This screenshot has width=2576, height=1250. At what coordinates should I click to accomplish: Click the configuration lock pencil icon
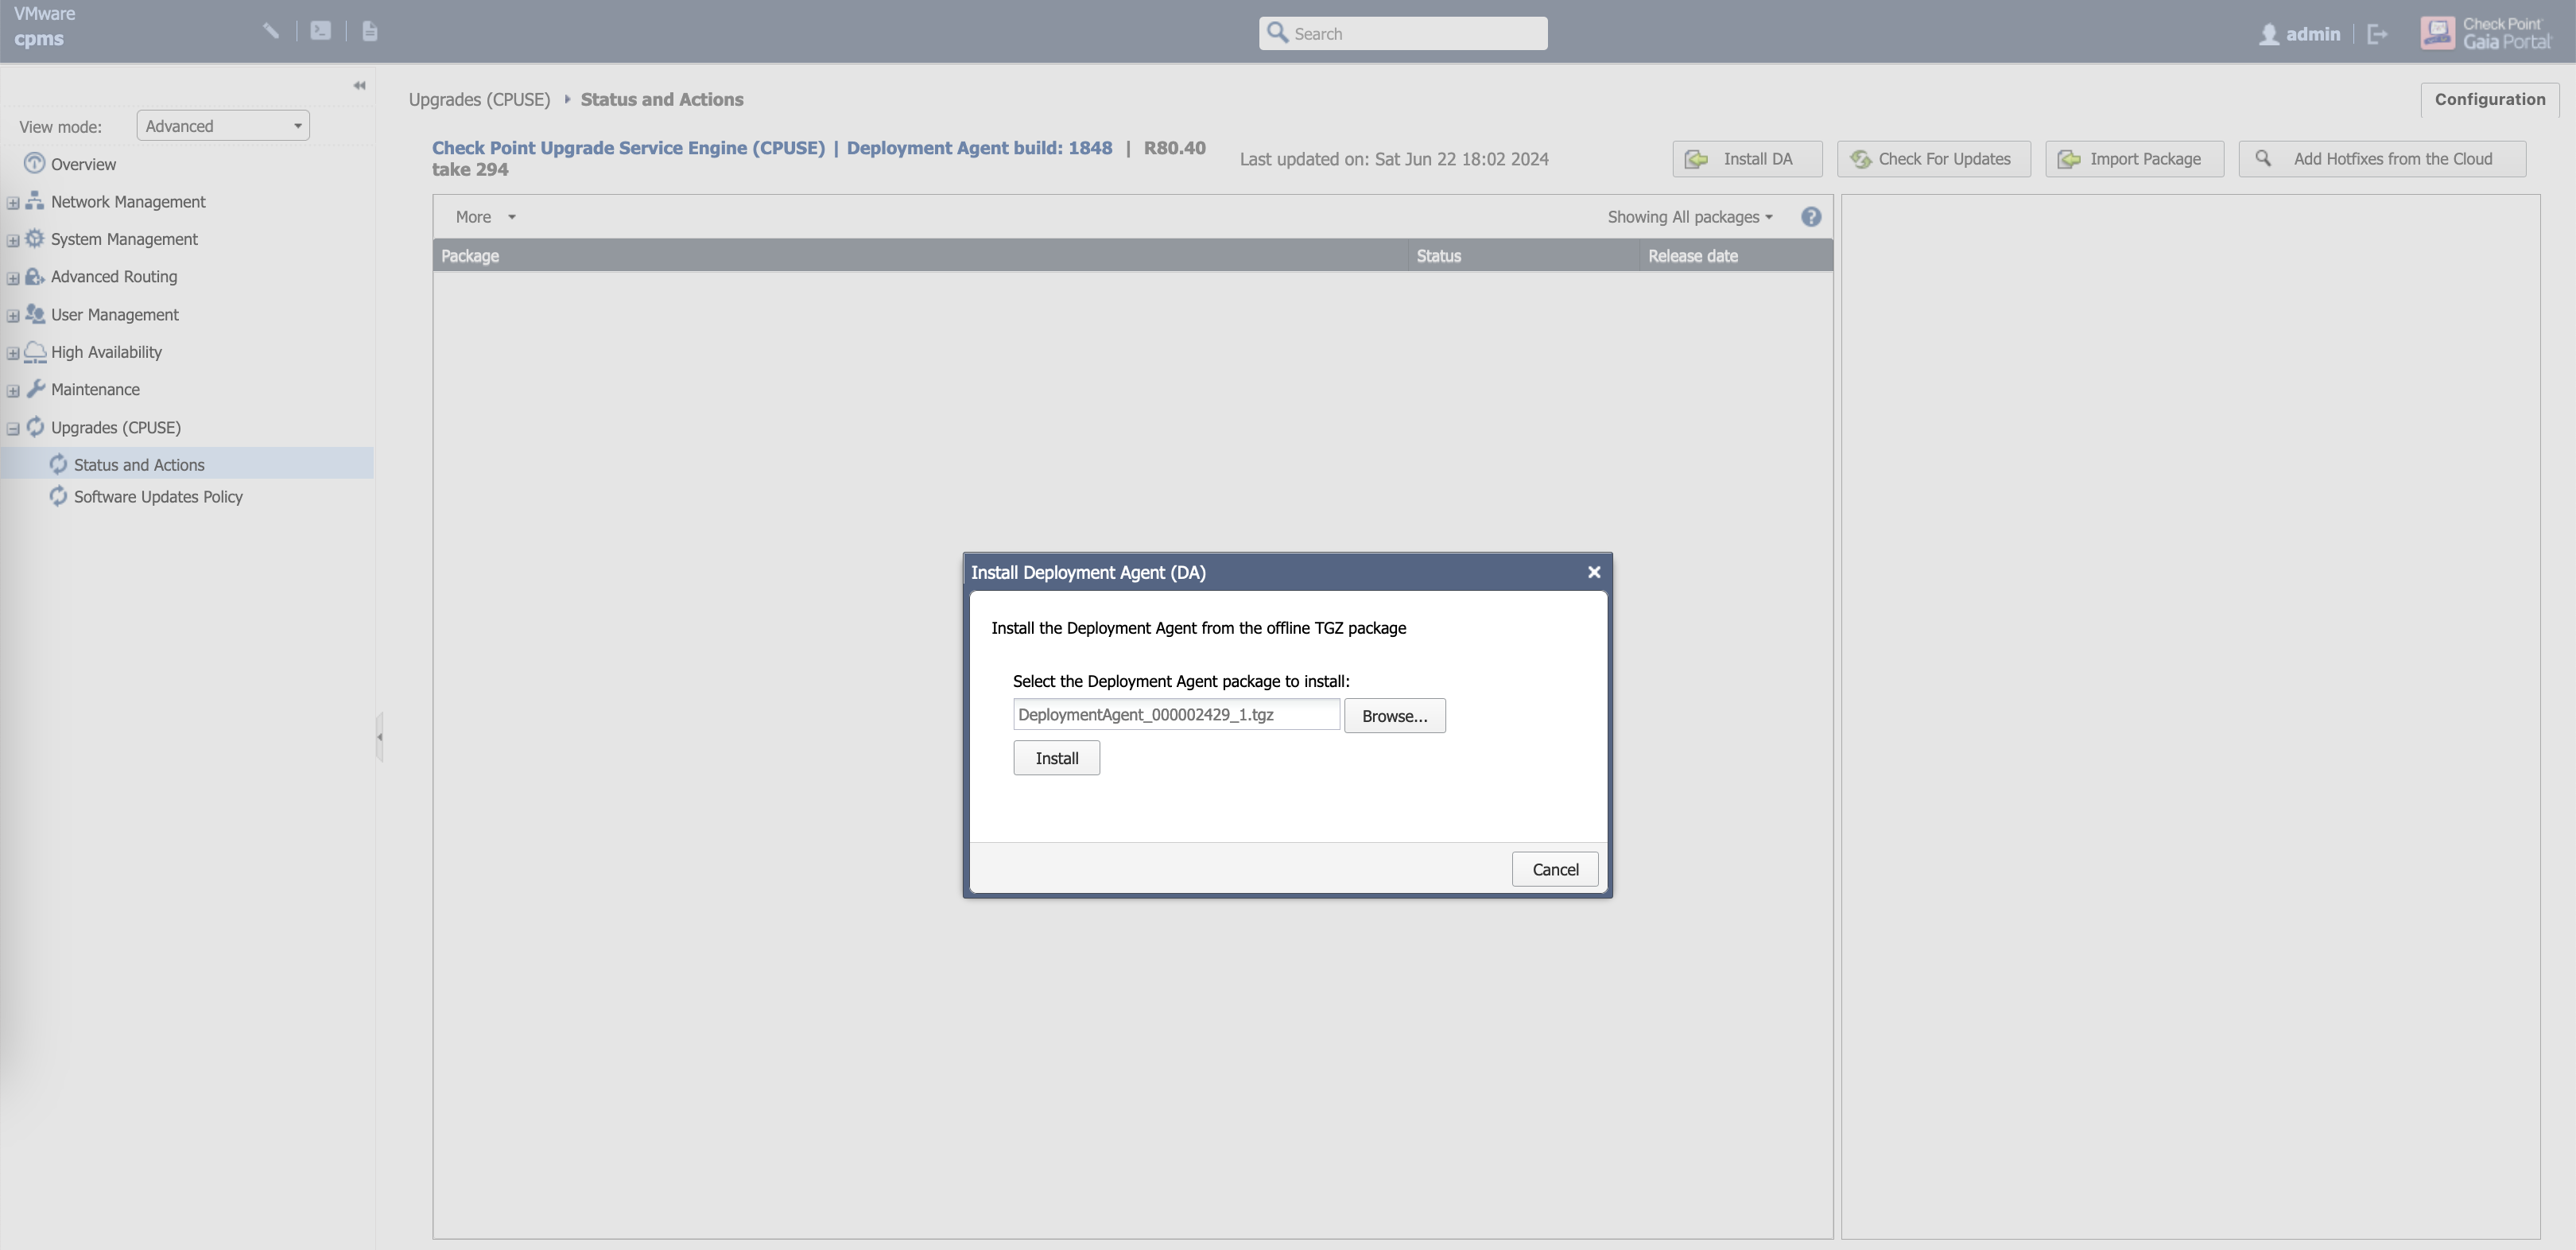tap(270, 31)
